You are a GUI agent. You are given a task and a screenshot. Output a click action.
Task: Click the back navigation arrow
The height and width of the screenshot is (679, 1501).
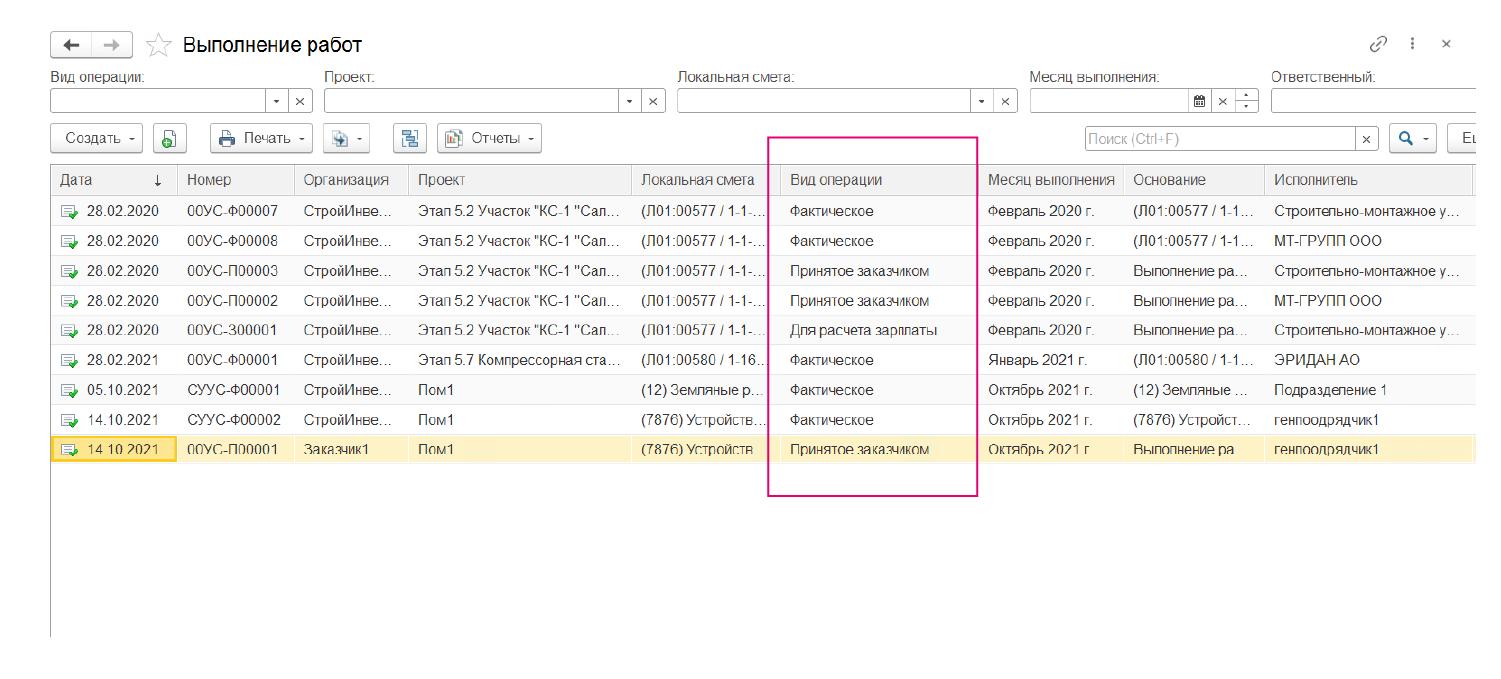pos(70,45)
